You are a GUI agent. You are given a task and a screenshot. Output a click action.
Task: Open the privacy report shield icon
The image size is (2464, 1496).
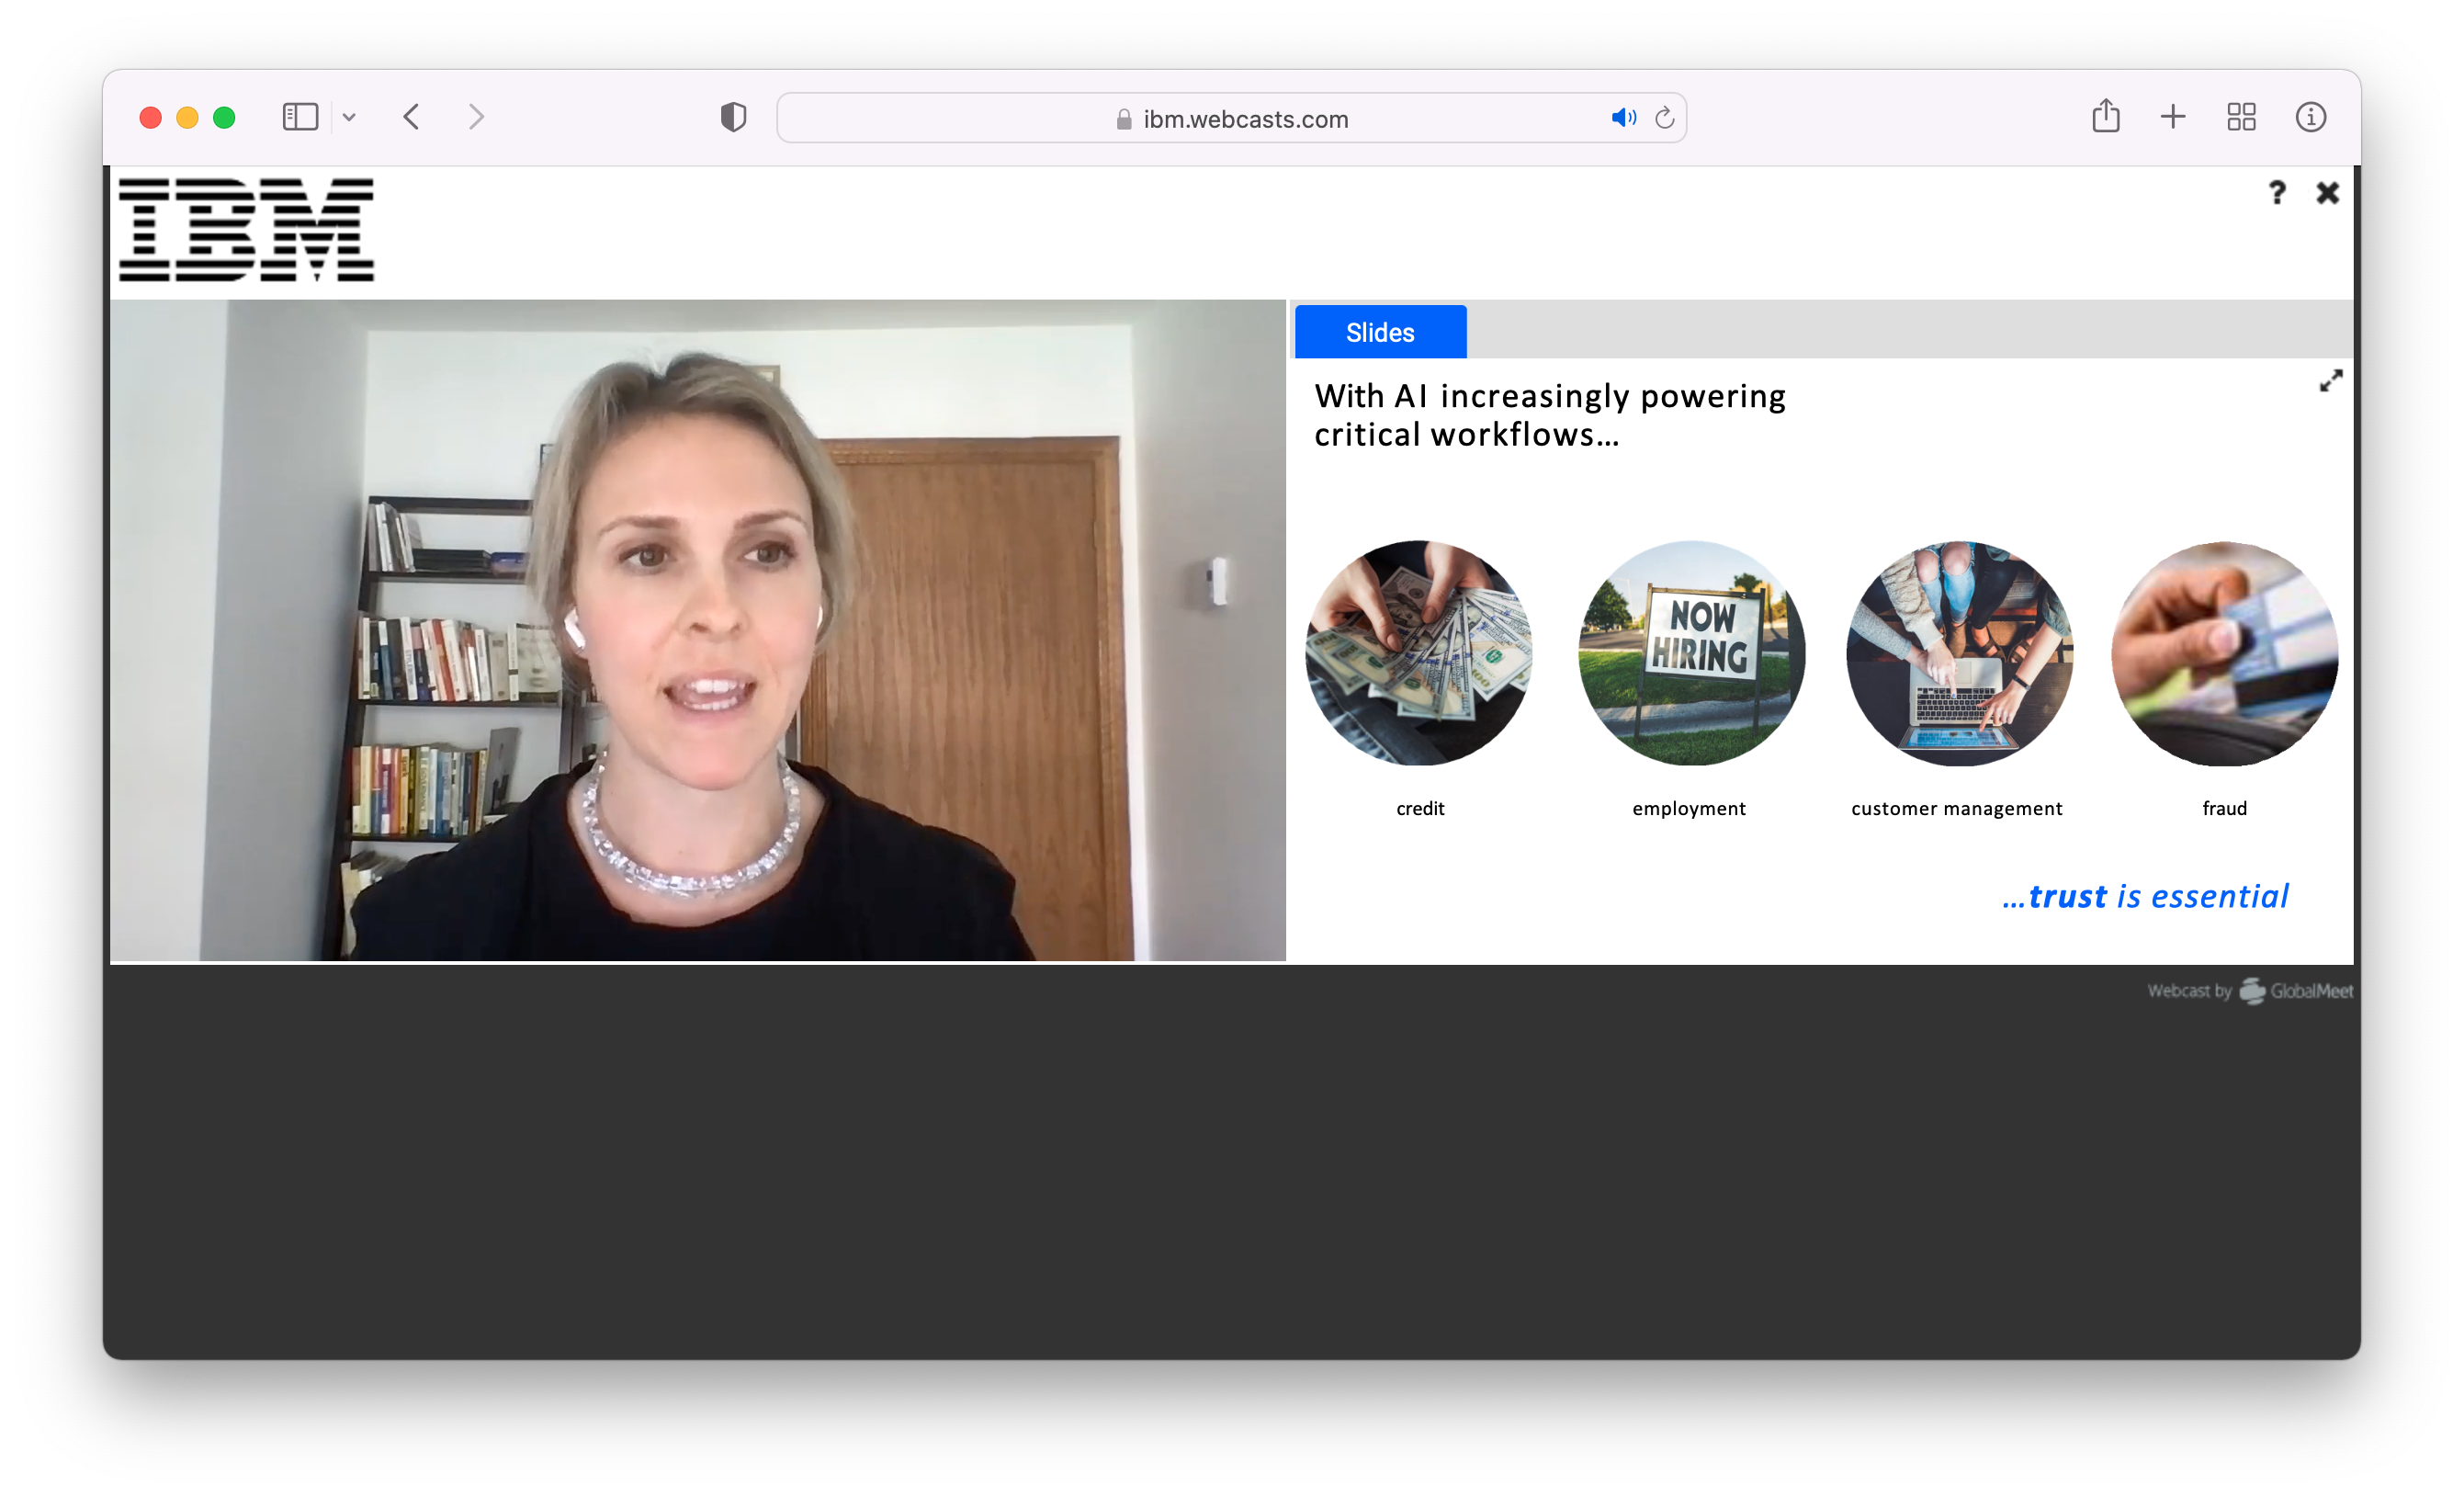[733, 117]
